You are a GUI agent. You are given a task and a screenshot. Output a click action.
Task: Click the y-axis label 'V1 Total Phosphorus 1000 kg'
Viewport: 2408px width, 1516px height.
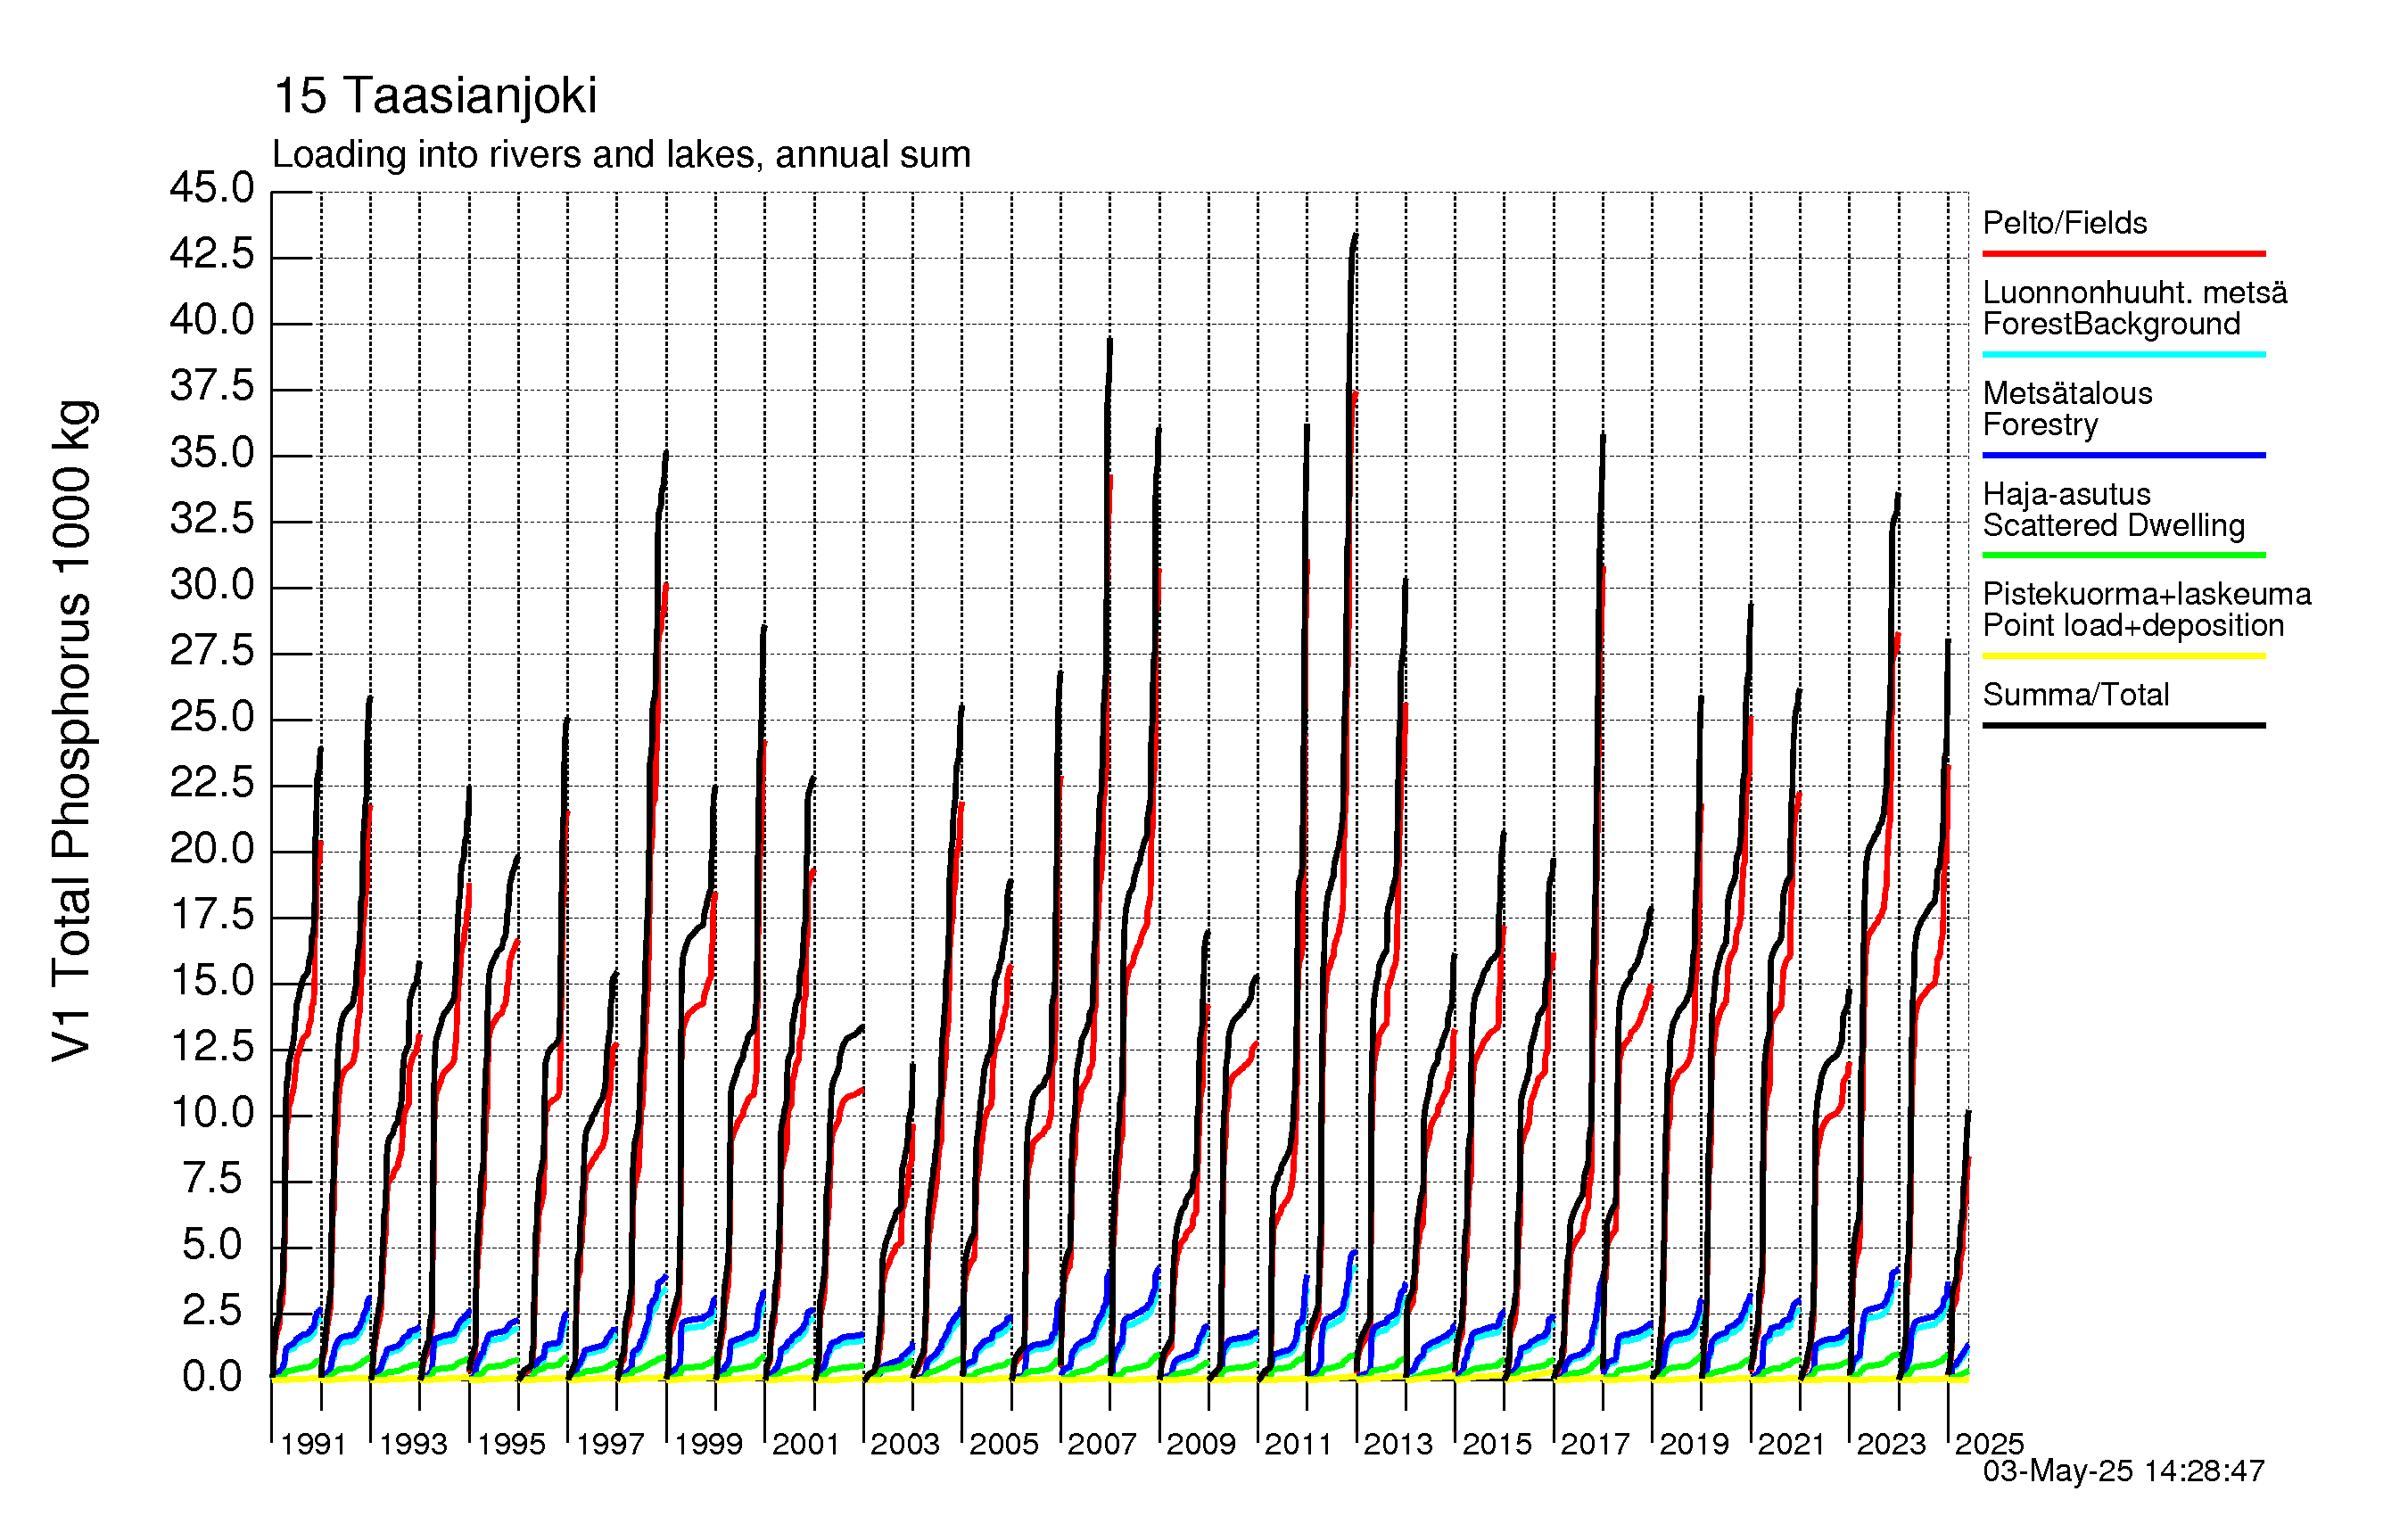click(x=73, y=731)
